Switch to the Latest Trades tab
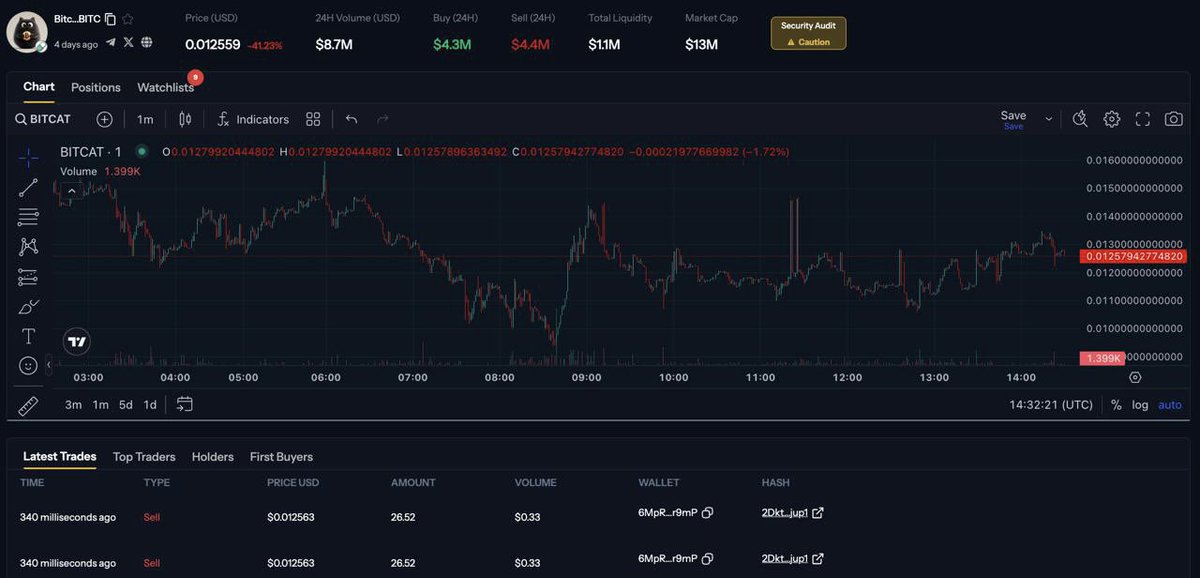Screen dimensions: 1200x578 (60, 456)
